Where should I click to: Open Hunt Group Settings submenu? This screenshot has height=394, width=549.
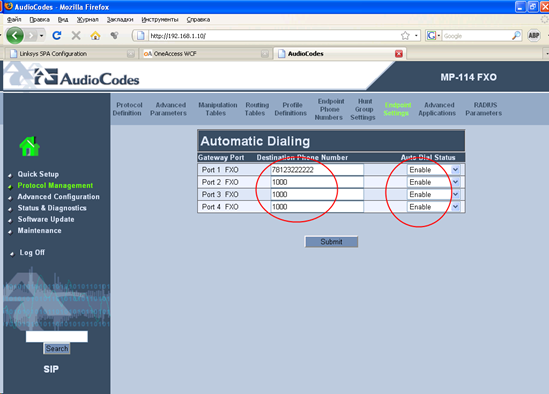pos(363,109)
